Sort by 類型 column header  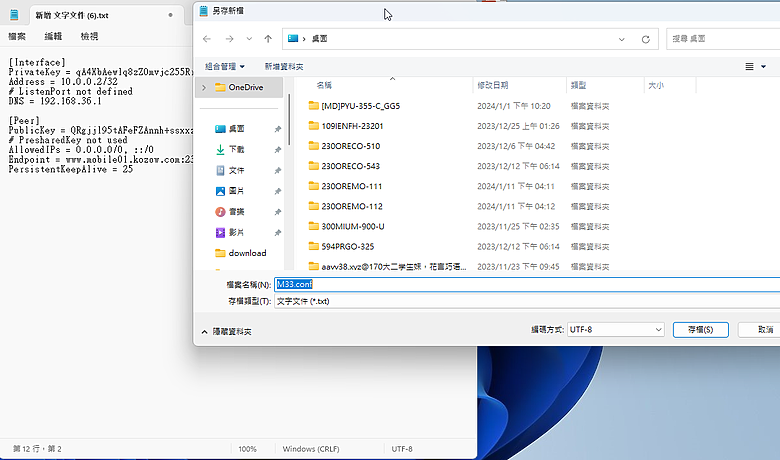pos(578,86)
